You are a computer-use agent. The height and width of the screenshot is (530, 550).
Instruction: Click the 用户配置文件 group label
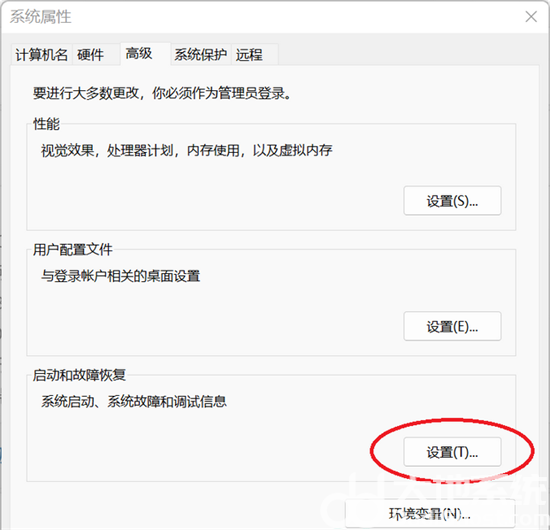[73, 250]
